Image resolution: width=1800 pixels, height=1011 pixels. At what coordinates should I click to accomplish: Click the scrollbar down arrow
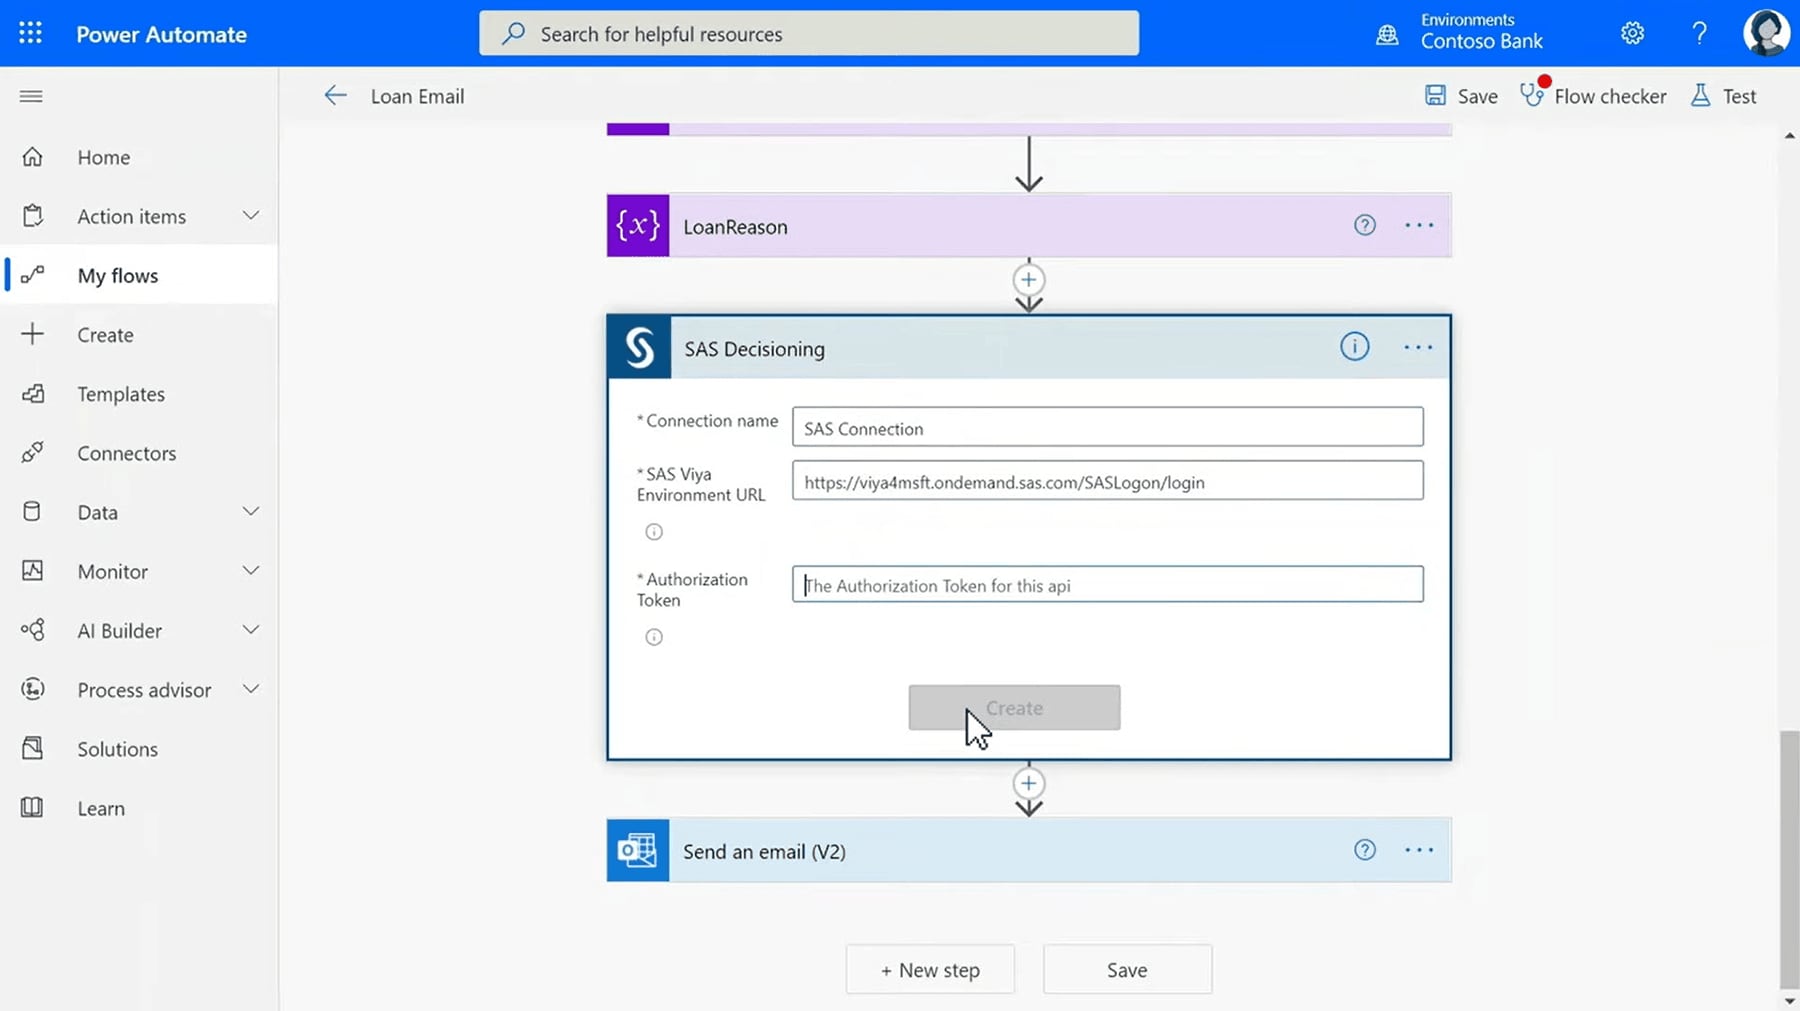coord(1789,1001)
